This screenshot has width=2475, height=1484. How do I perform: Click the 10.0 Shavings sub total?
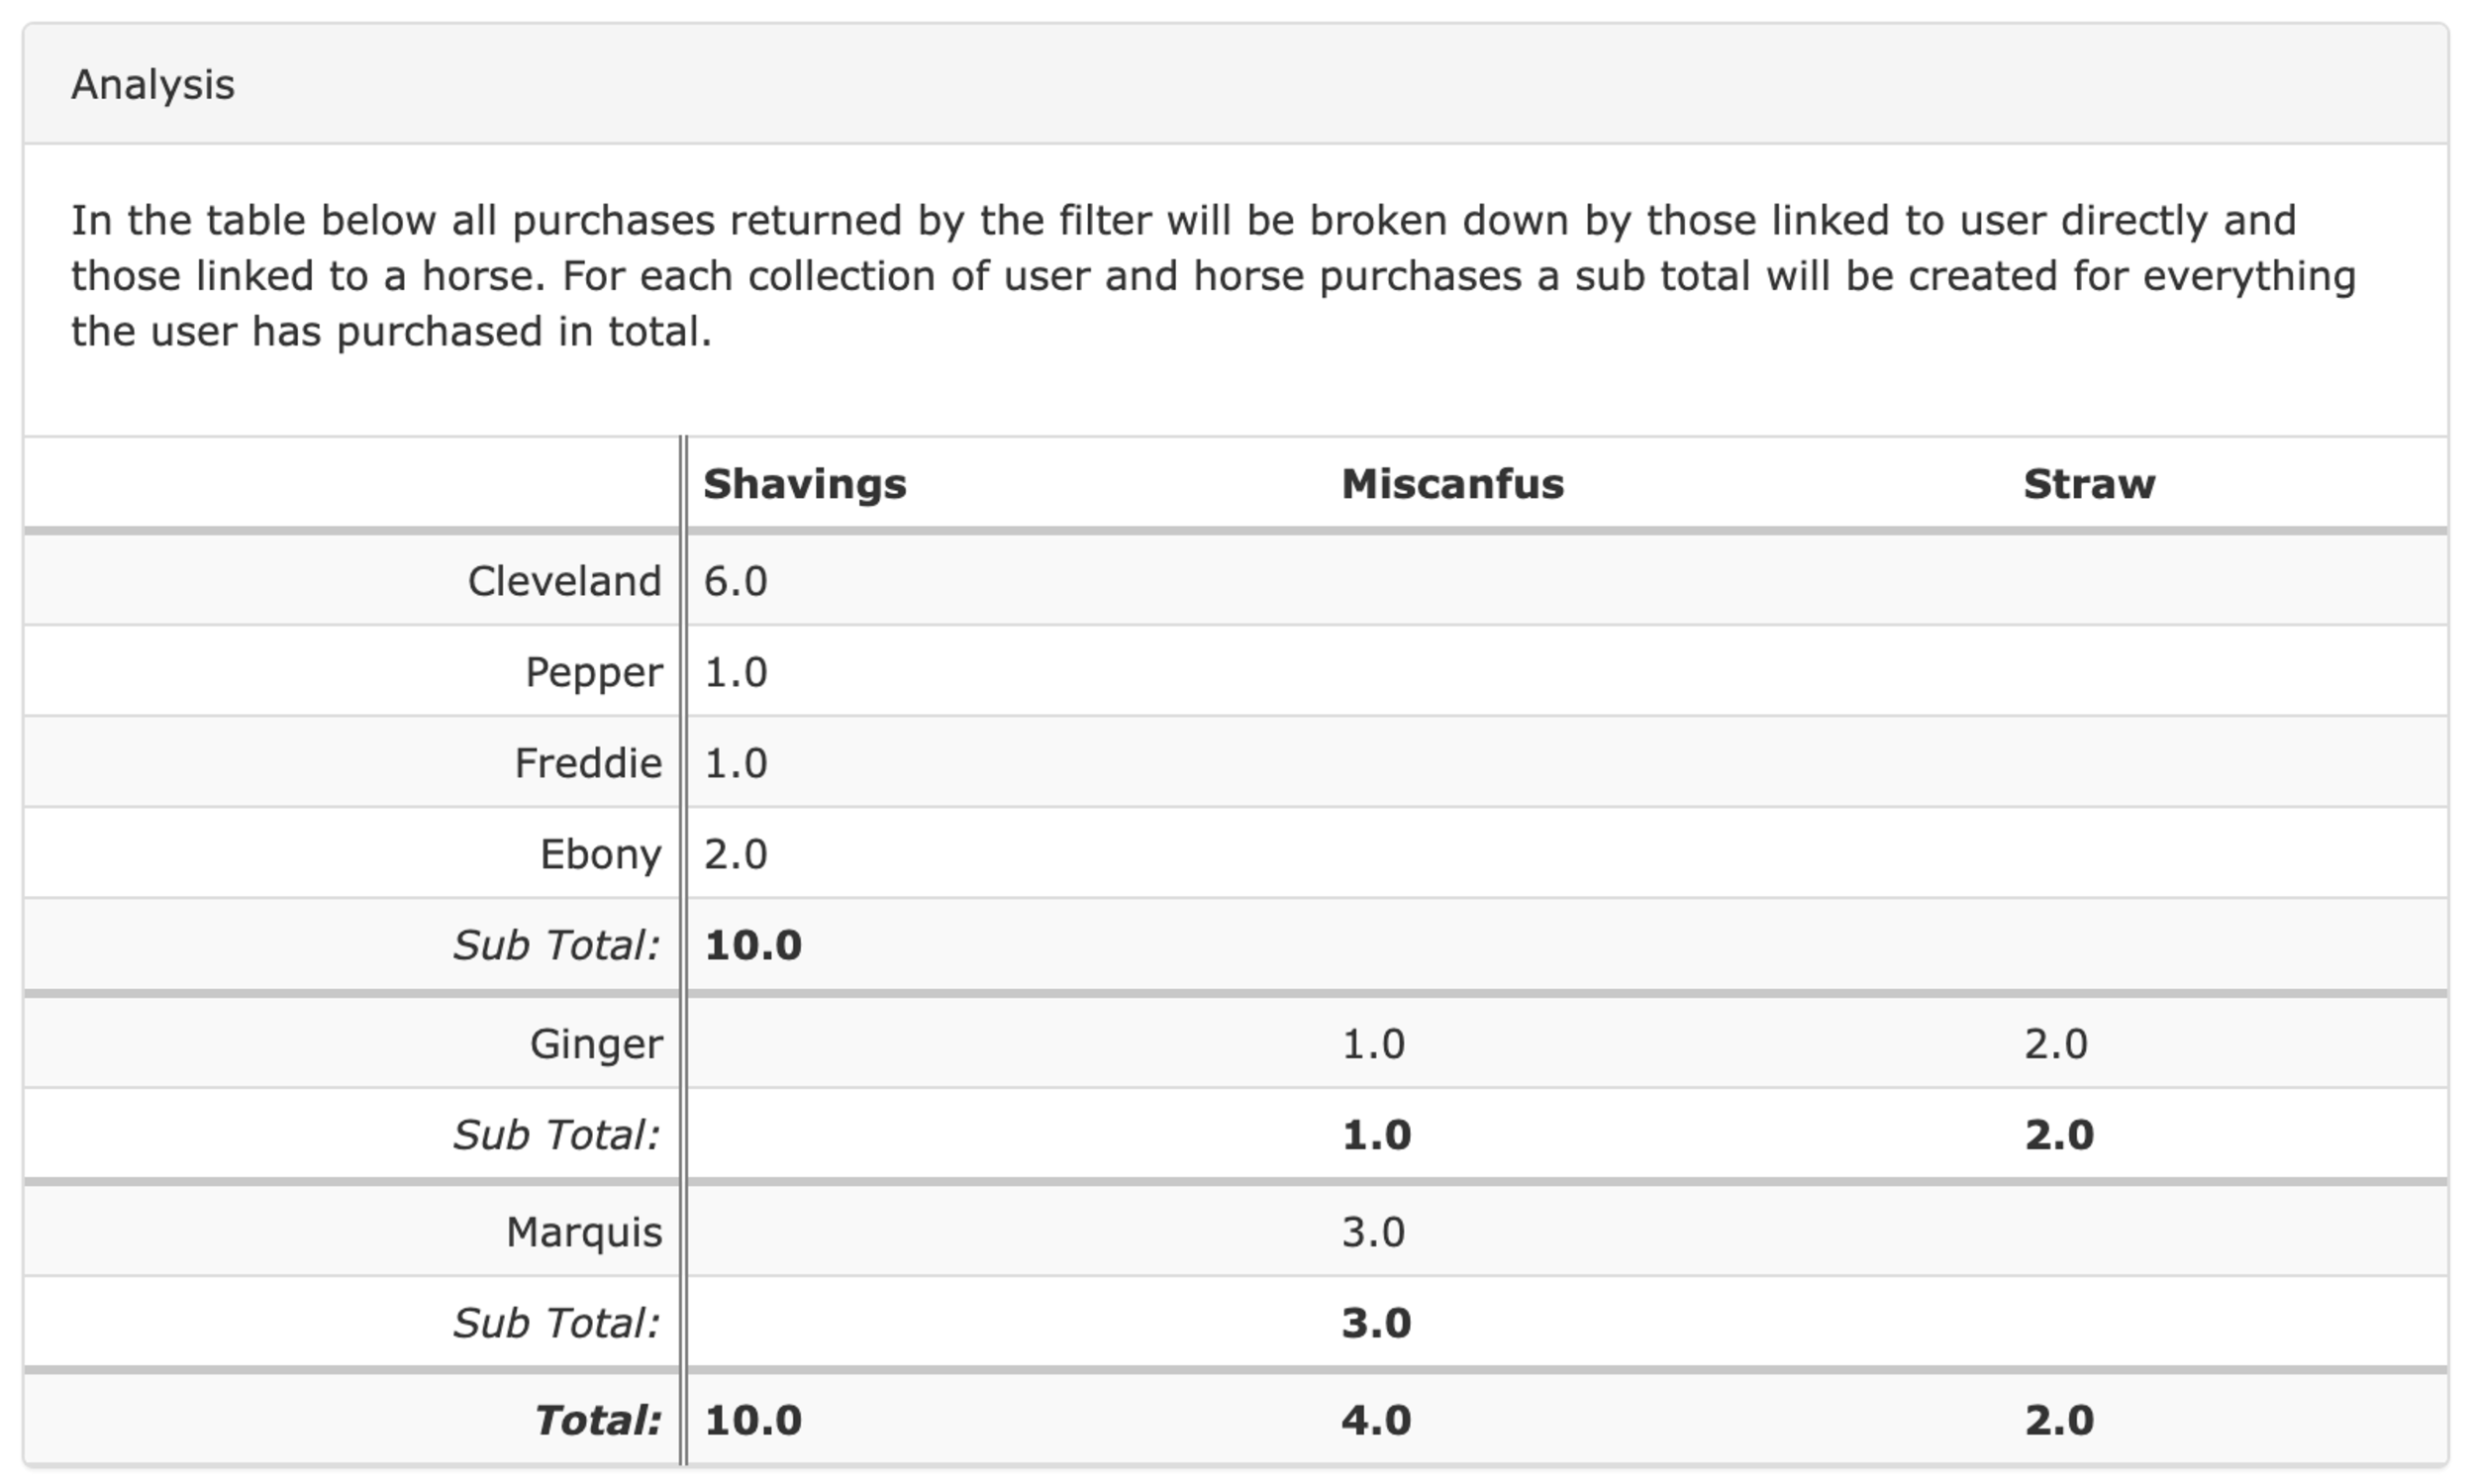[753, 945]
